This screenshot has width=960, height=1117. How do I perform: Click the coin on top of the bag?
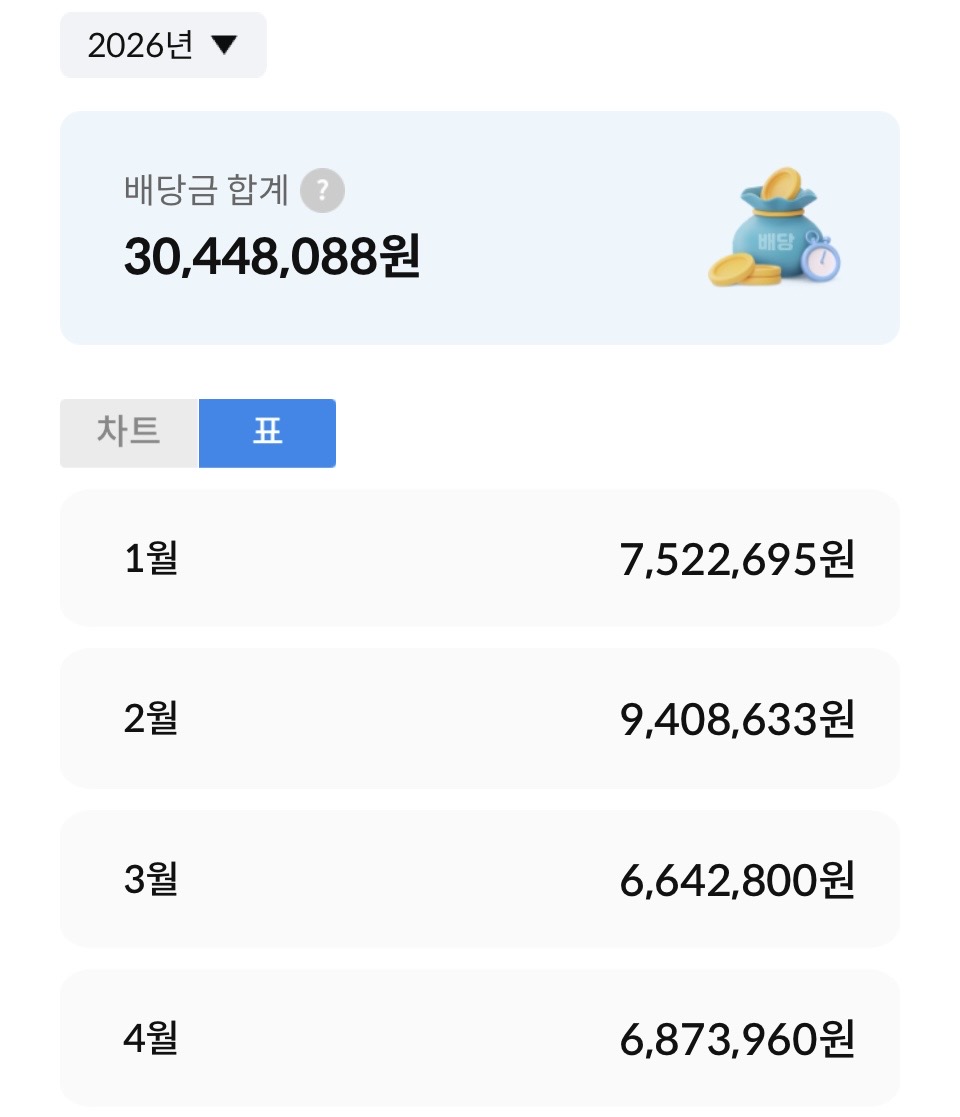[781, 184]
